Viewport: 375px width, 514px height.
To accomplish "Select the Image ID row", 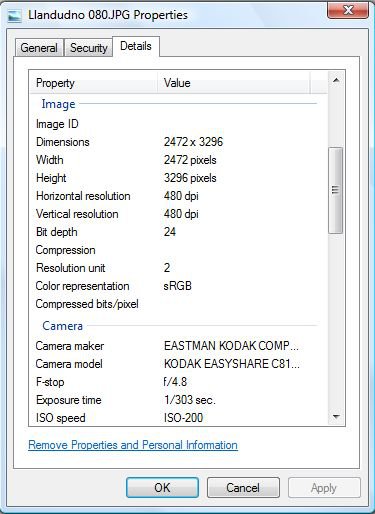I will coord(179,124).
